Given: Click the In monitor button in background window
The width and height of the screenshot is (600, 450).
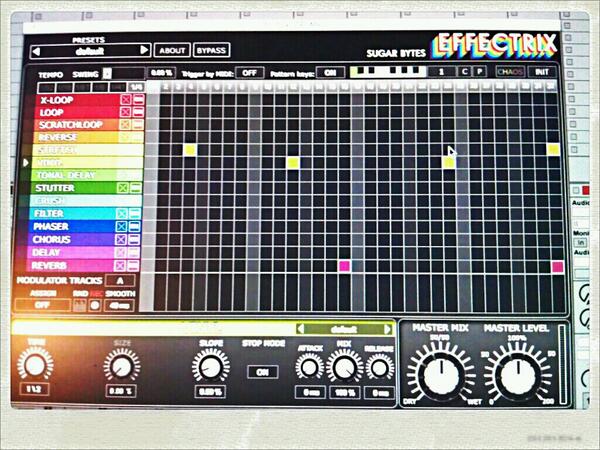Looking at the screenshot, I should [x=581, y=243].
